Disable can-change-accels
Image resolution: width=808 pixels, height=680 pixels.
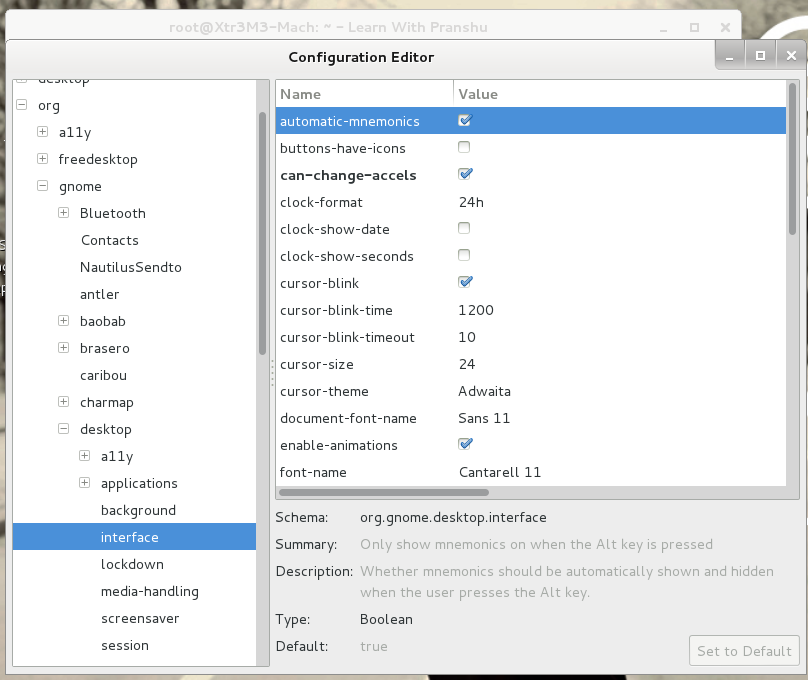(x=464, y=174)
